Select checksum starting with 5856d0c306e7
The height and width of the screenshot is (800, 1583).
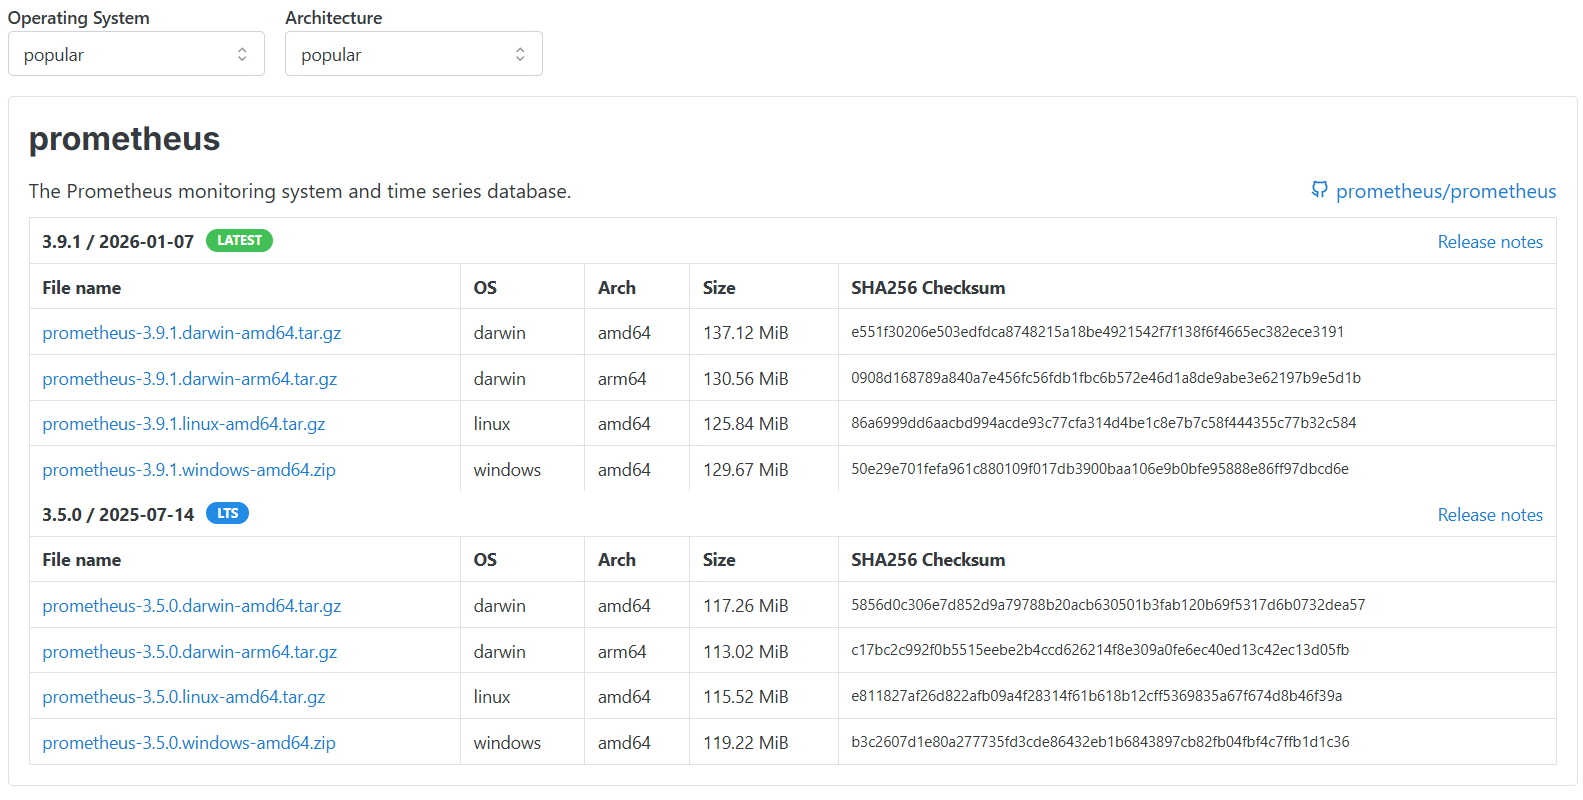coord(1108,605)
